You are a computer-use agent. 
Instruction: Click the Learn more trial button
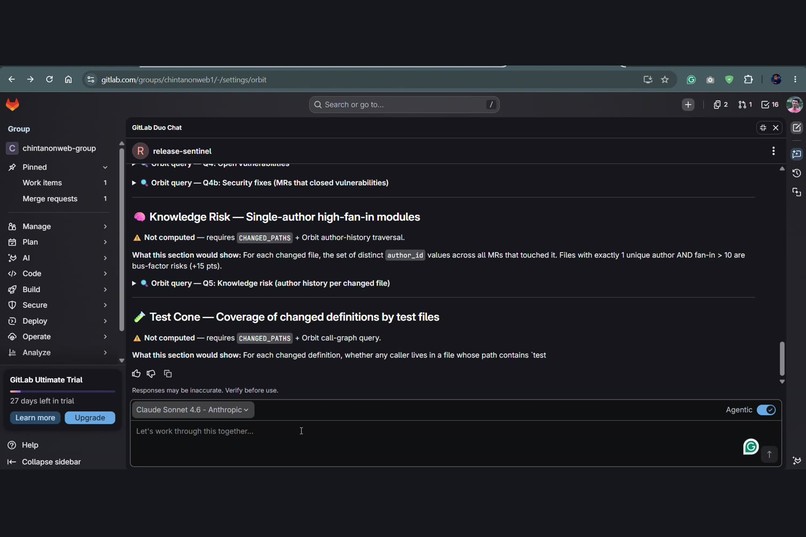tap(35, 418)
